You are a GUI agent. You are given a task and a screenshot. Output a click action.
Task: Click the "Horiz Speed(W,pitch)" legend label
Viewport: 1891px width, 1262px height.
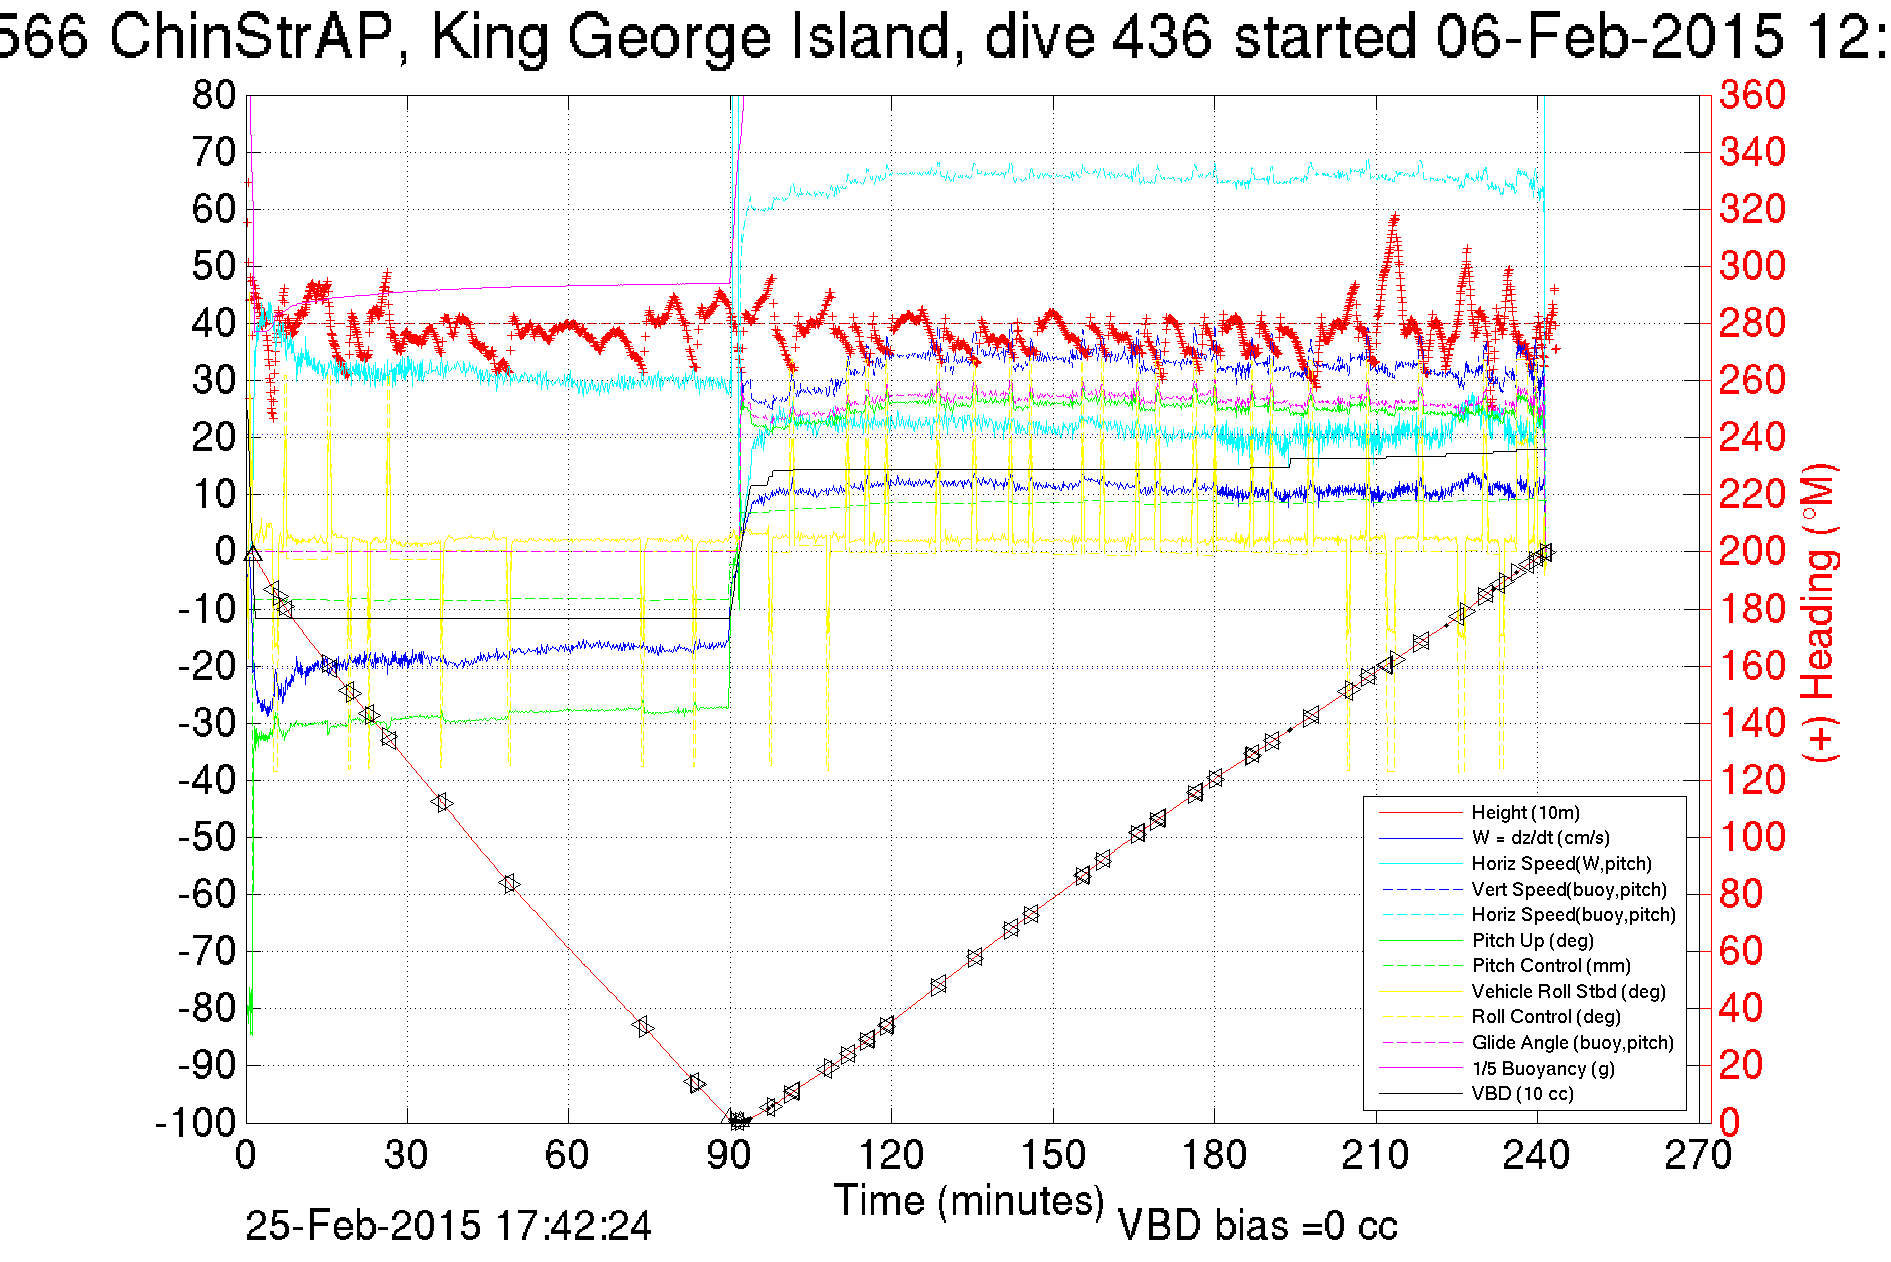(x=1561, y=864)
